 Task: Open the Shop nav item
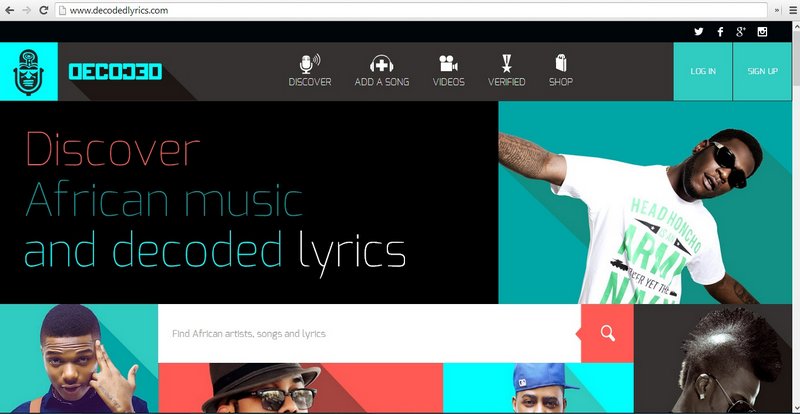click(x=560, y=71)
